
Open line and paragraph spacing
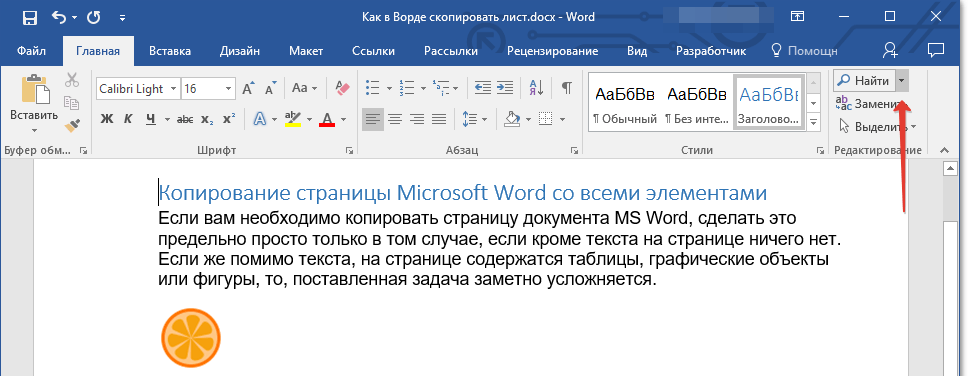470,119
